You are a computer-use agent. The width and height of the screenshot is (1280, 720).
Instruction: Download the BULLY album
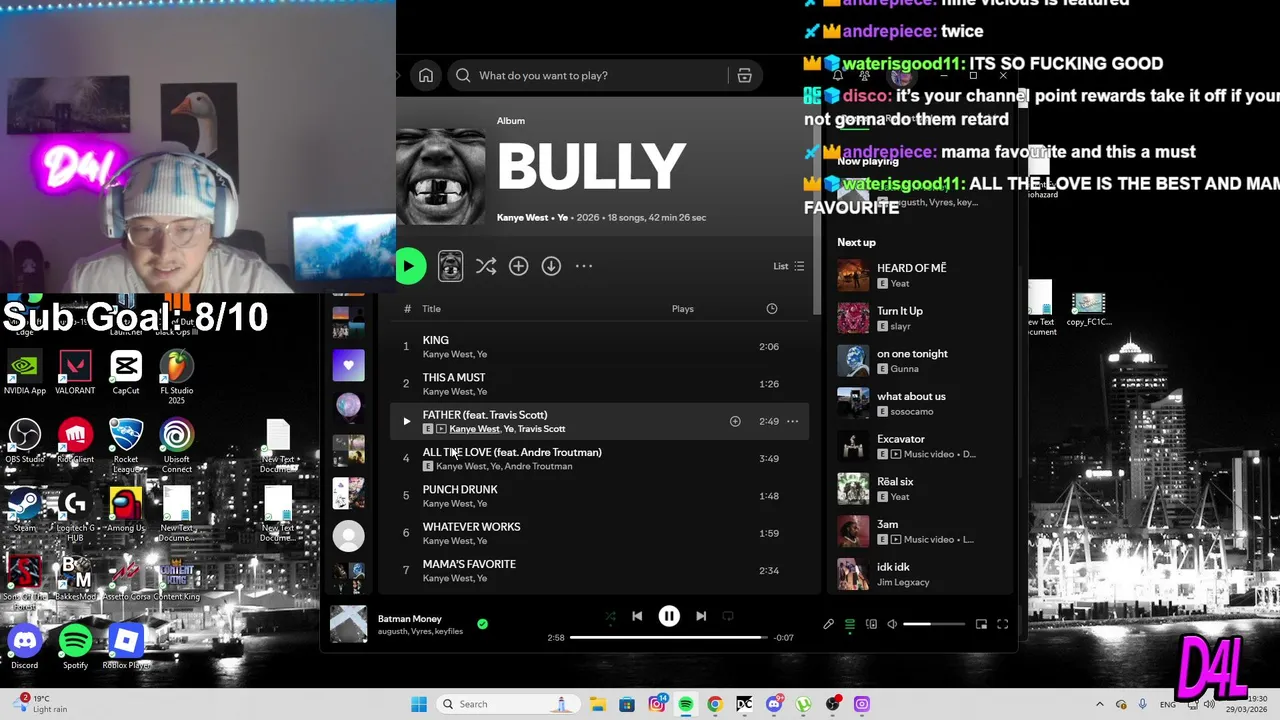[x=551, y=266]
